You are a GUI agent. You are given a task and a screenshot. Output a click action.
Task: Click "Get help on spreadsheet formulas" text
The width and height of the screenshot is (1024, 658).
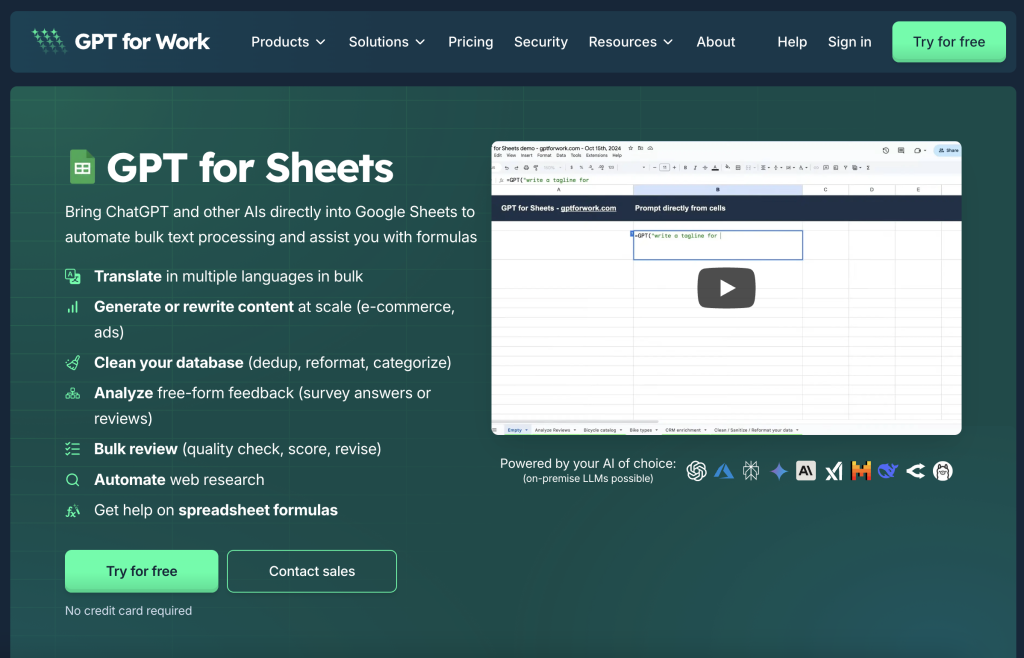[216, 510]
